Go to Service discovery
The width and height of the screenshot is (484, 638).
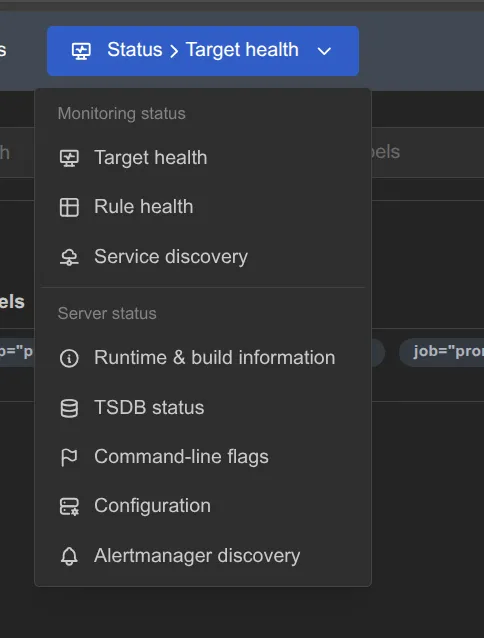pos(203,257)
